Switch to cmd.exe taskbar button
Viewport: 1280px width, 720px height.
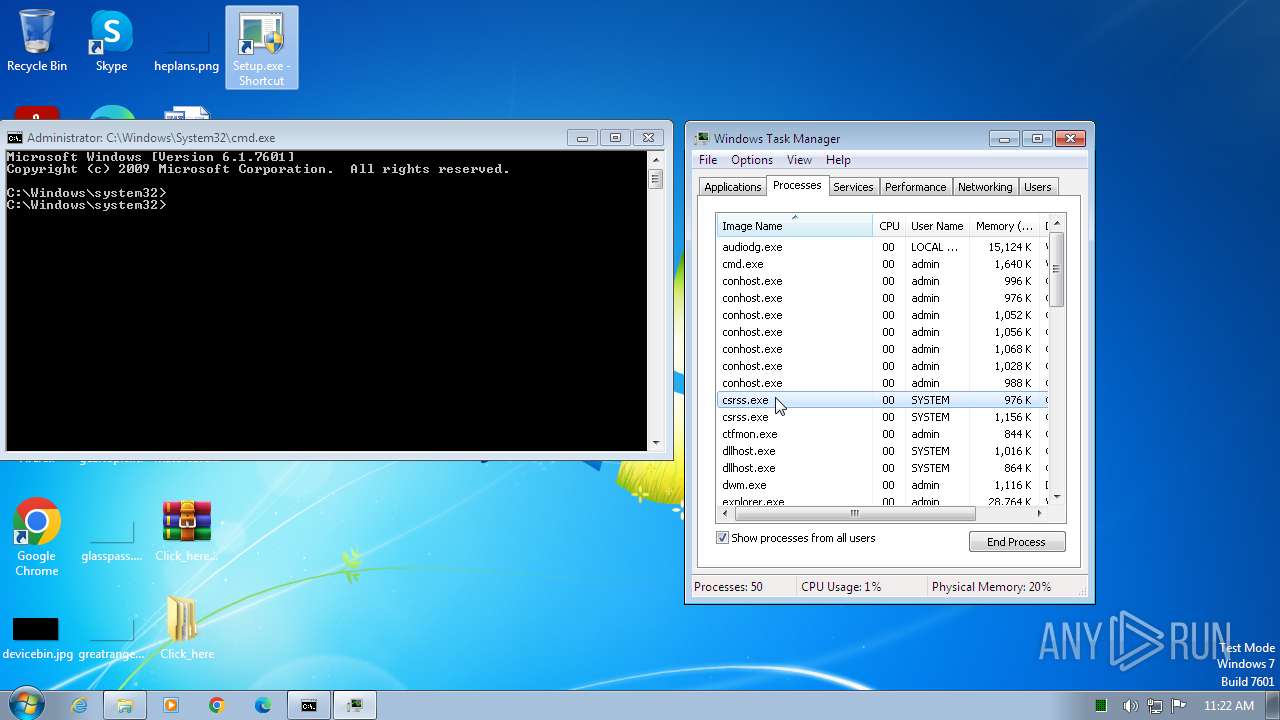[x=309, y=705]
